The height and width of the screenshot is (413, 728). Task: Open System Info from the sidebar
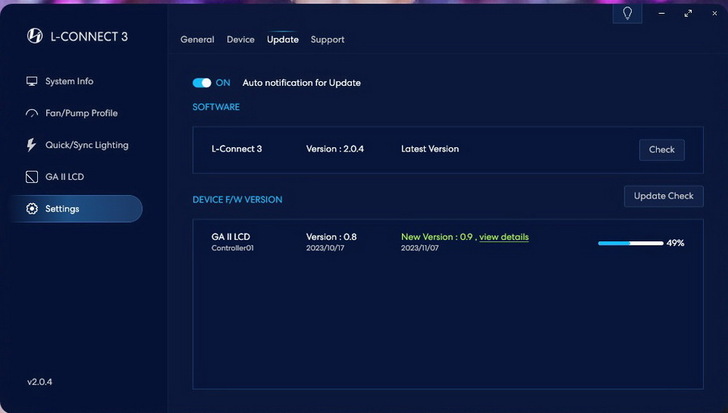69,81
